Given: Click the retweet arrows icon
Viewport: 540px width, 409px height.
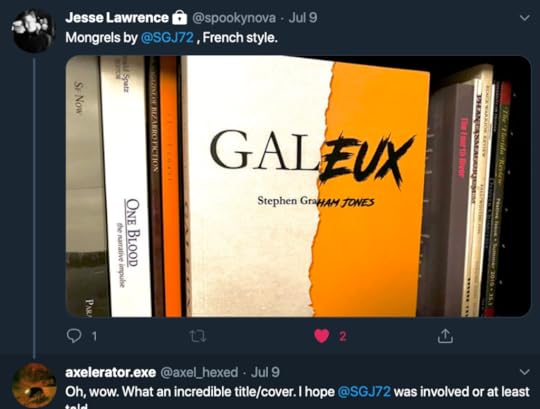Looking at the screenshot, I should click(x=198, y=336).
